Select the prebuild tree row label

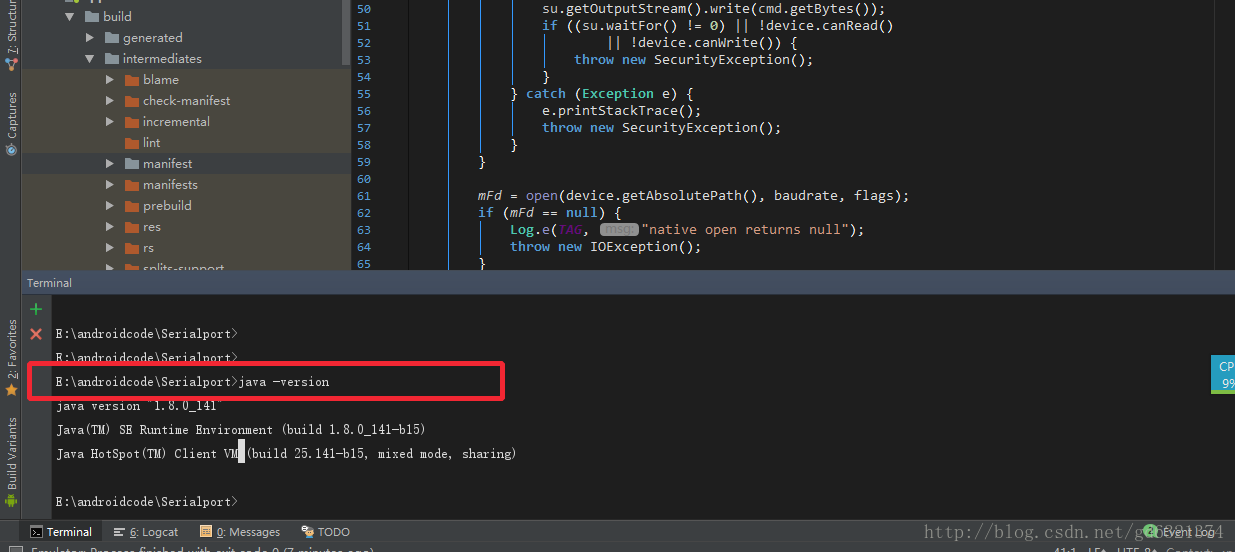point(167,206)
